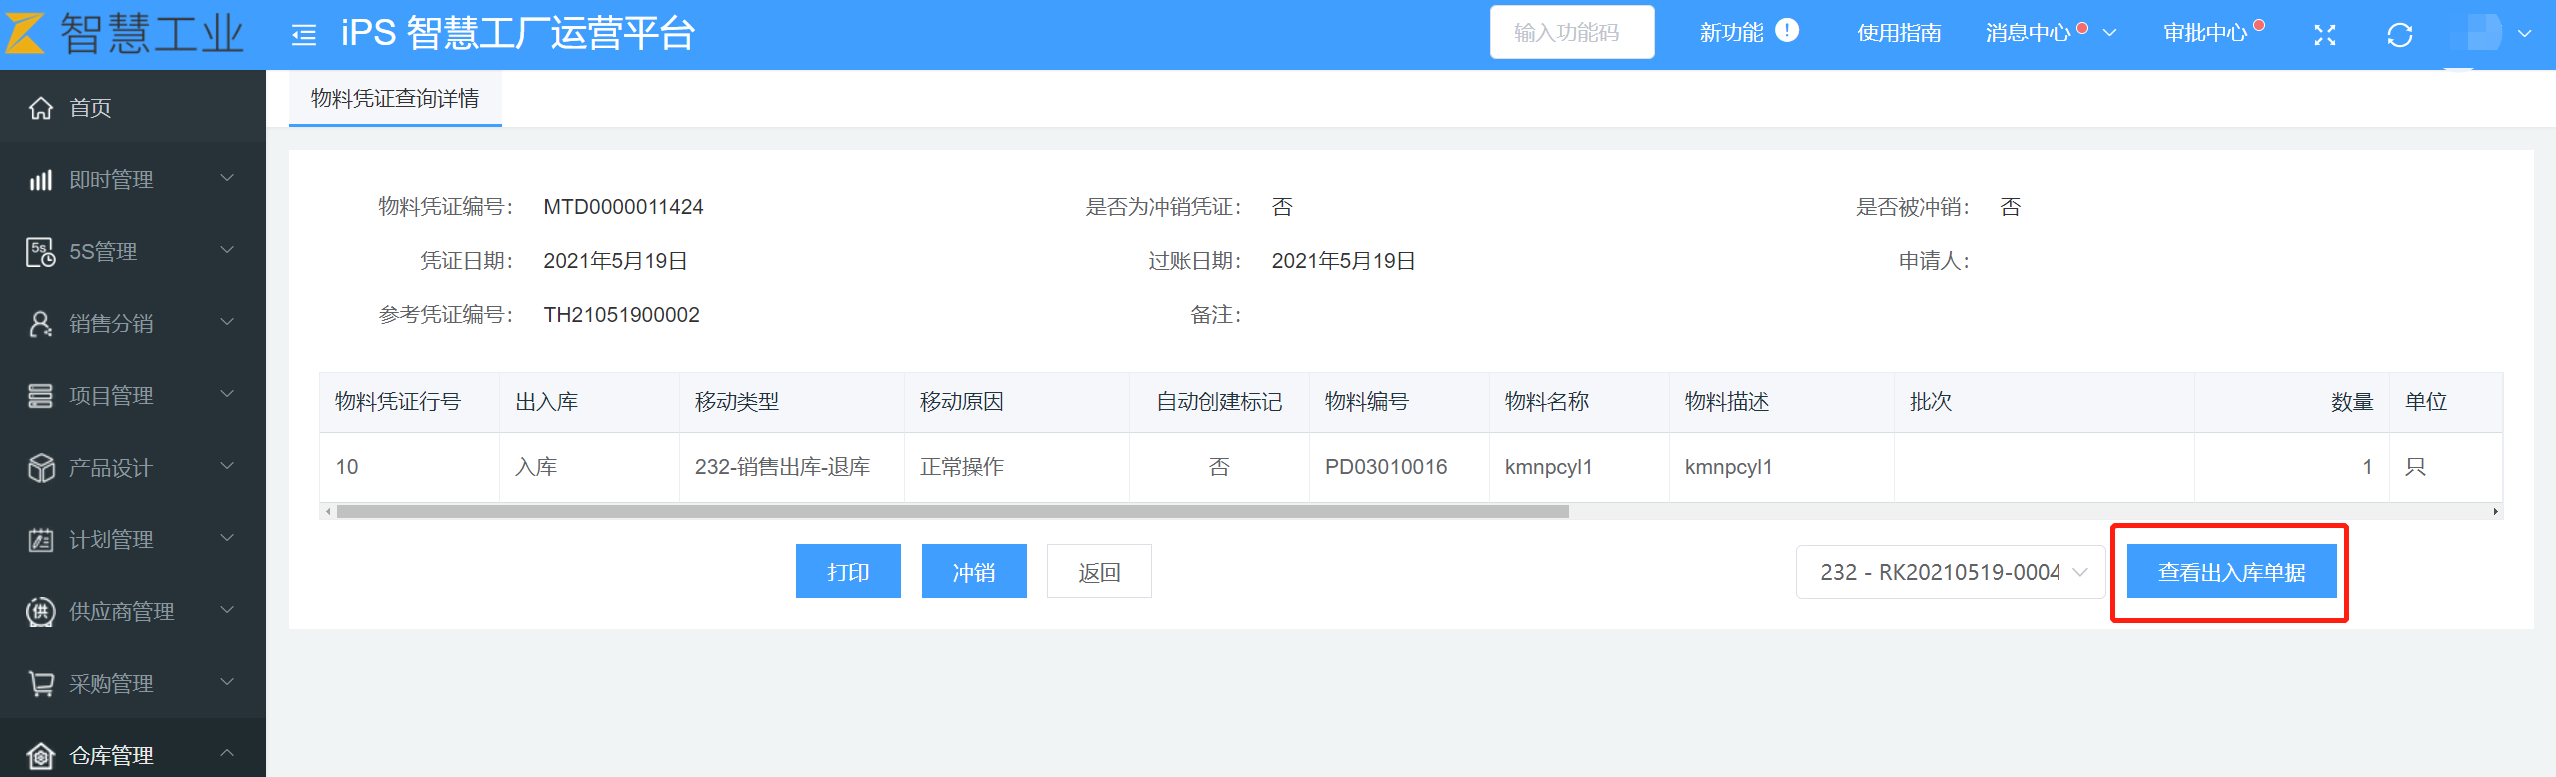
Task: Click the fullscreen toggle icon in header
Action: click(x=2325, y=35)
